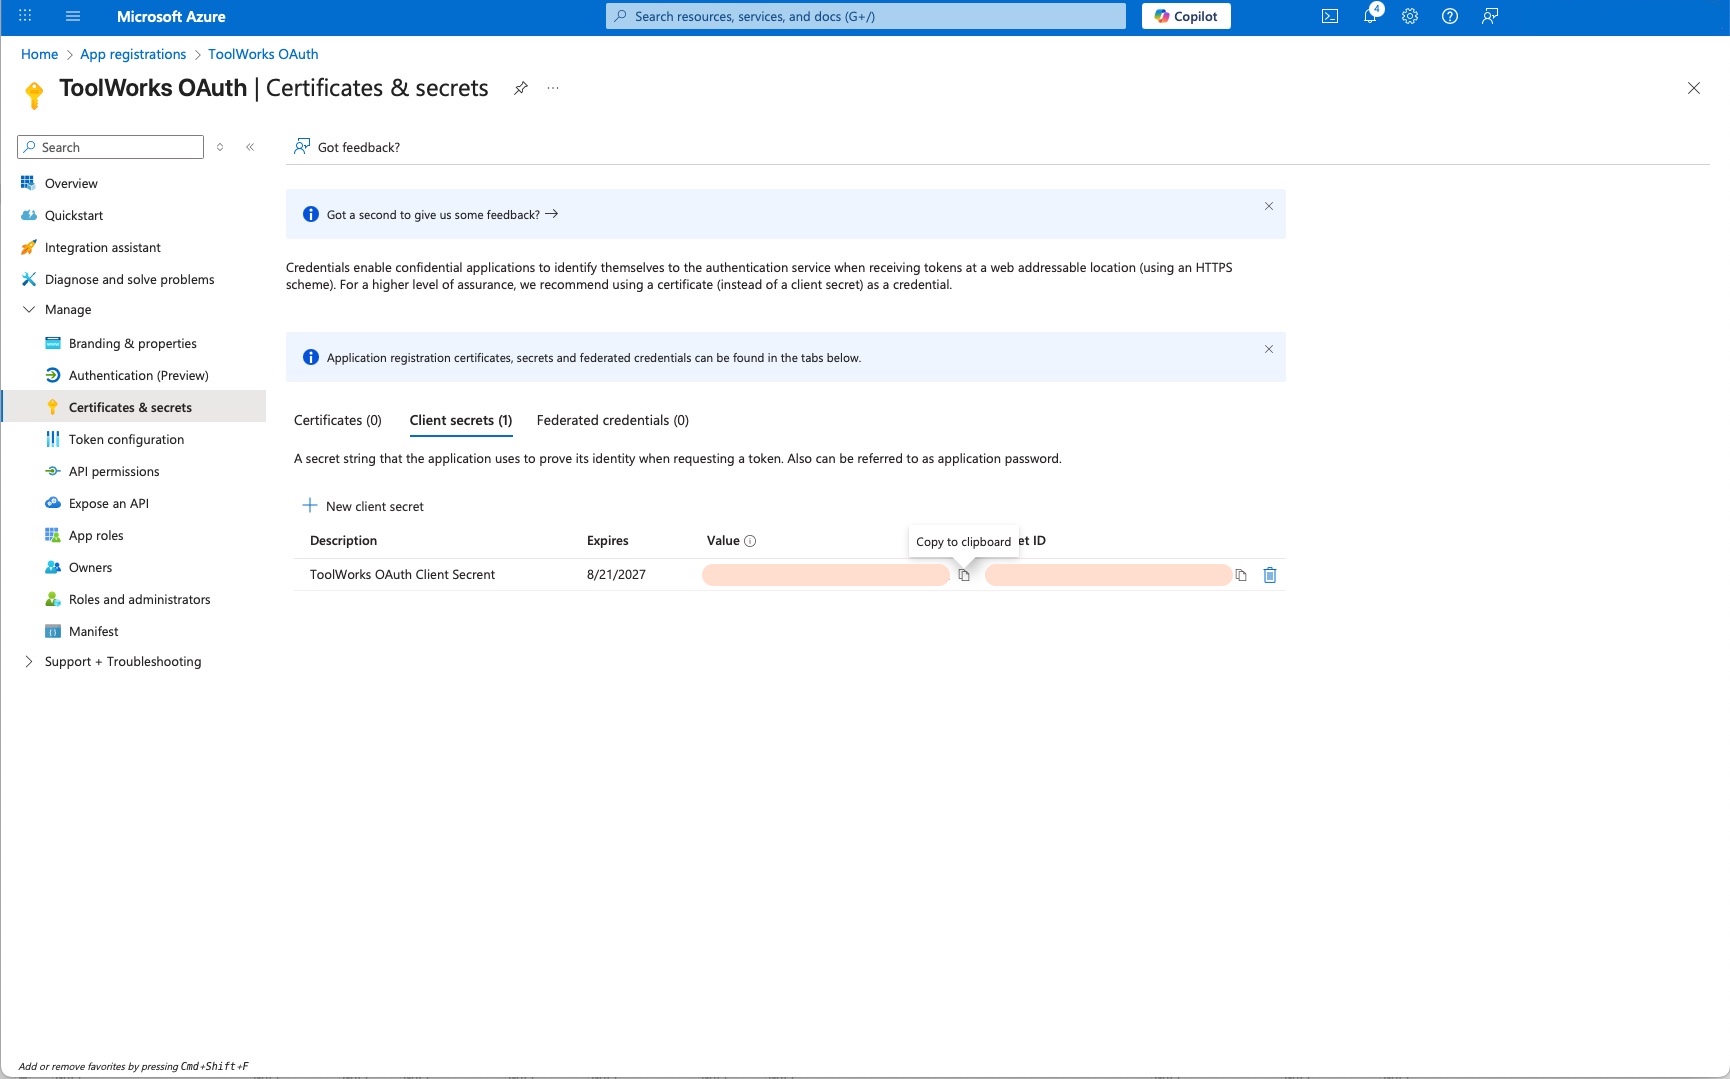Open the help question mark icon
Screen dimensions: 1730x1079
coord(1449,16)
